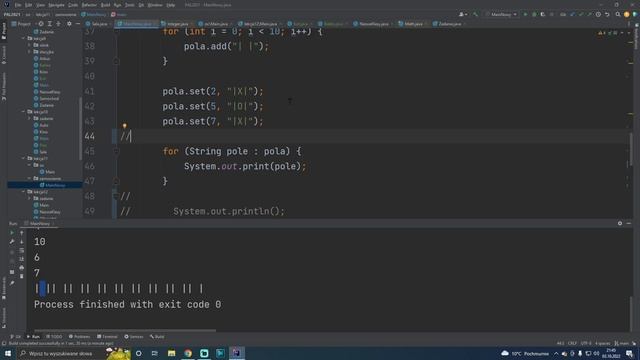
Task: Collapse the lekcja9 folder in tree
Action: [x=23, y=38]
